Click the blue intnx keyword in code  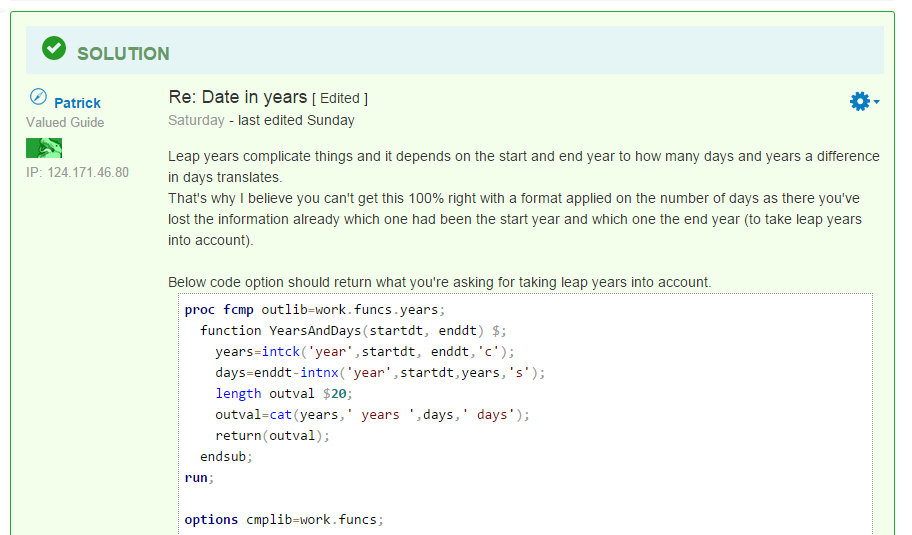pyautogui.click(x=319, y=372)
